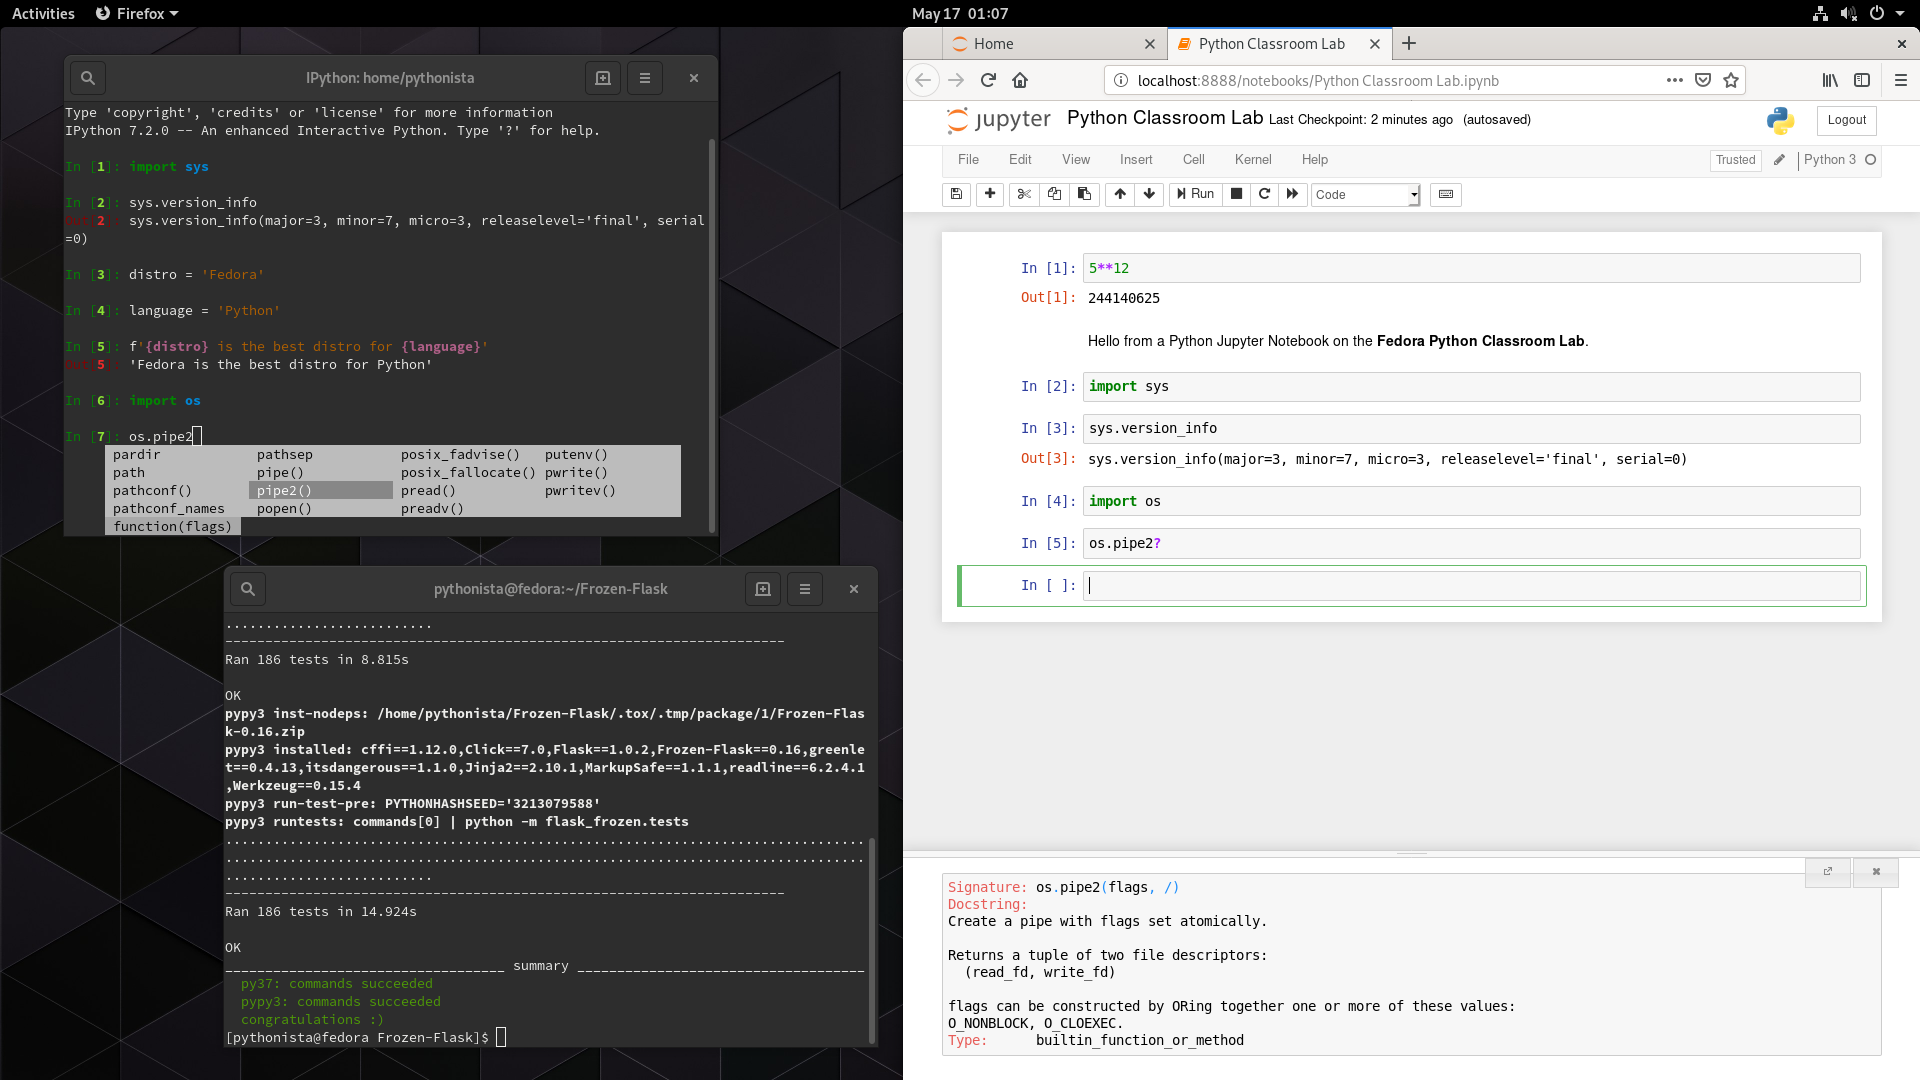Go to Firefox home page
Screen dimensions: 1920x1080
coord(1020,80)
